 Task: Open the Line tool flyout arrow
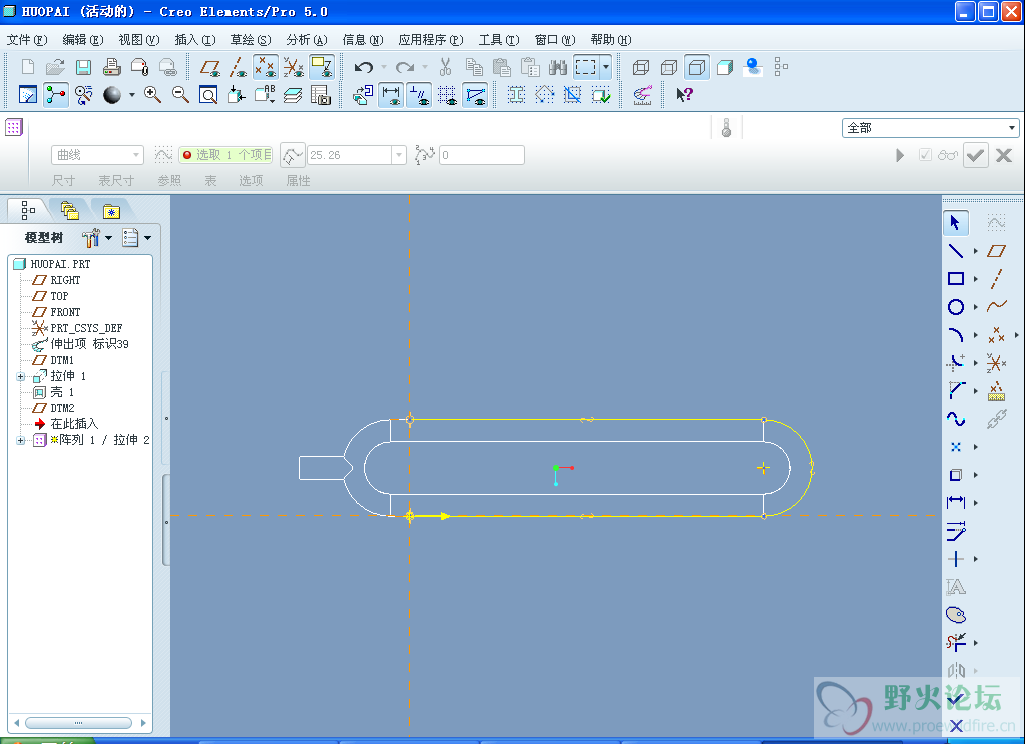click(x=975, y=251)
